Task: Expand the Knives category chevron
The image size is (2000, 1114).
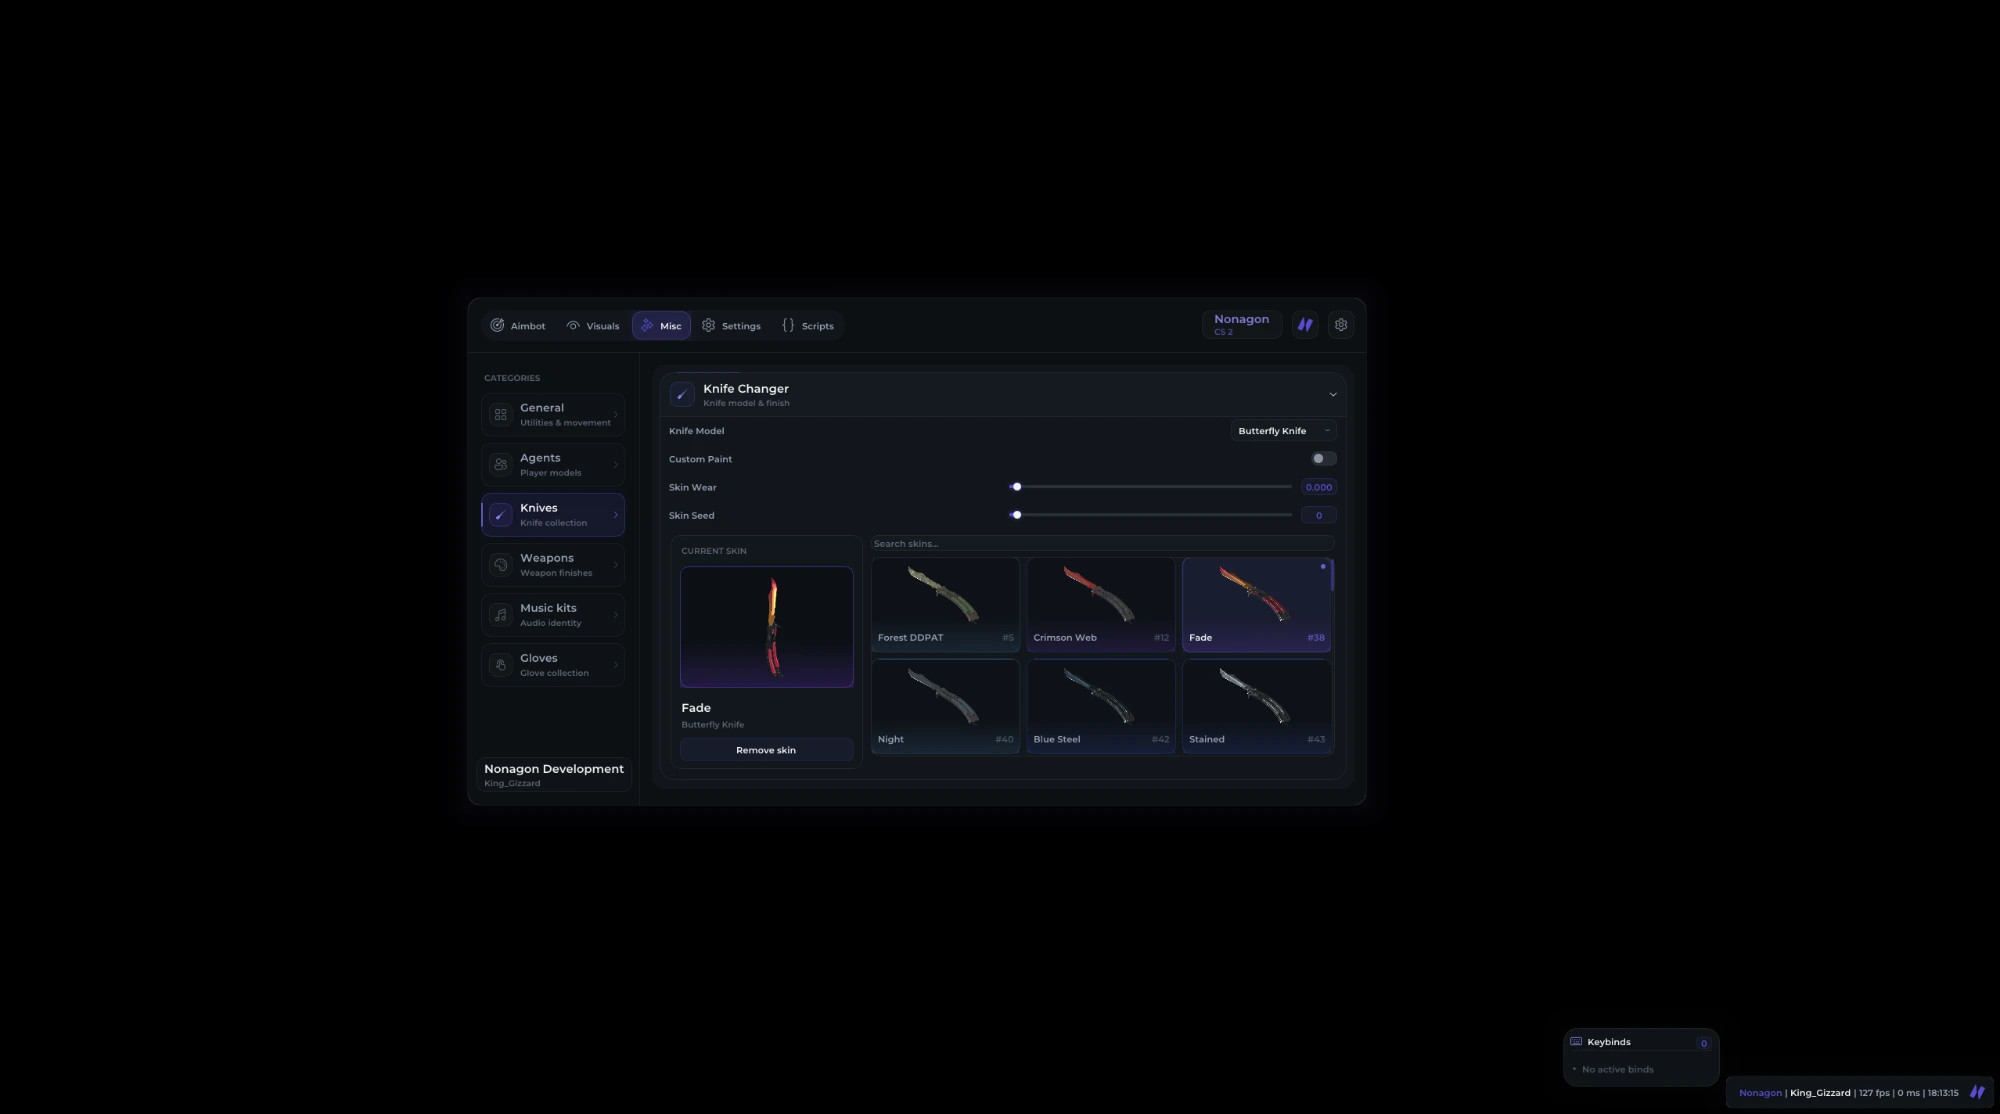Action: [615, 514]
